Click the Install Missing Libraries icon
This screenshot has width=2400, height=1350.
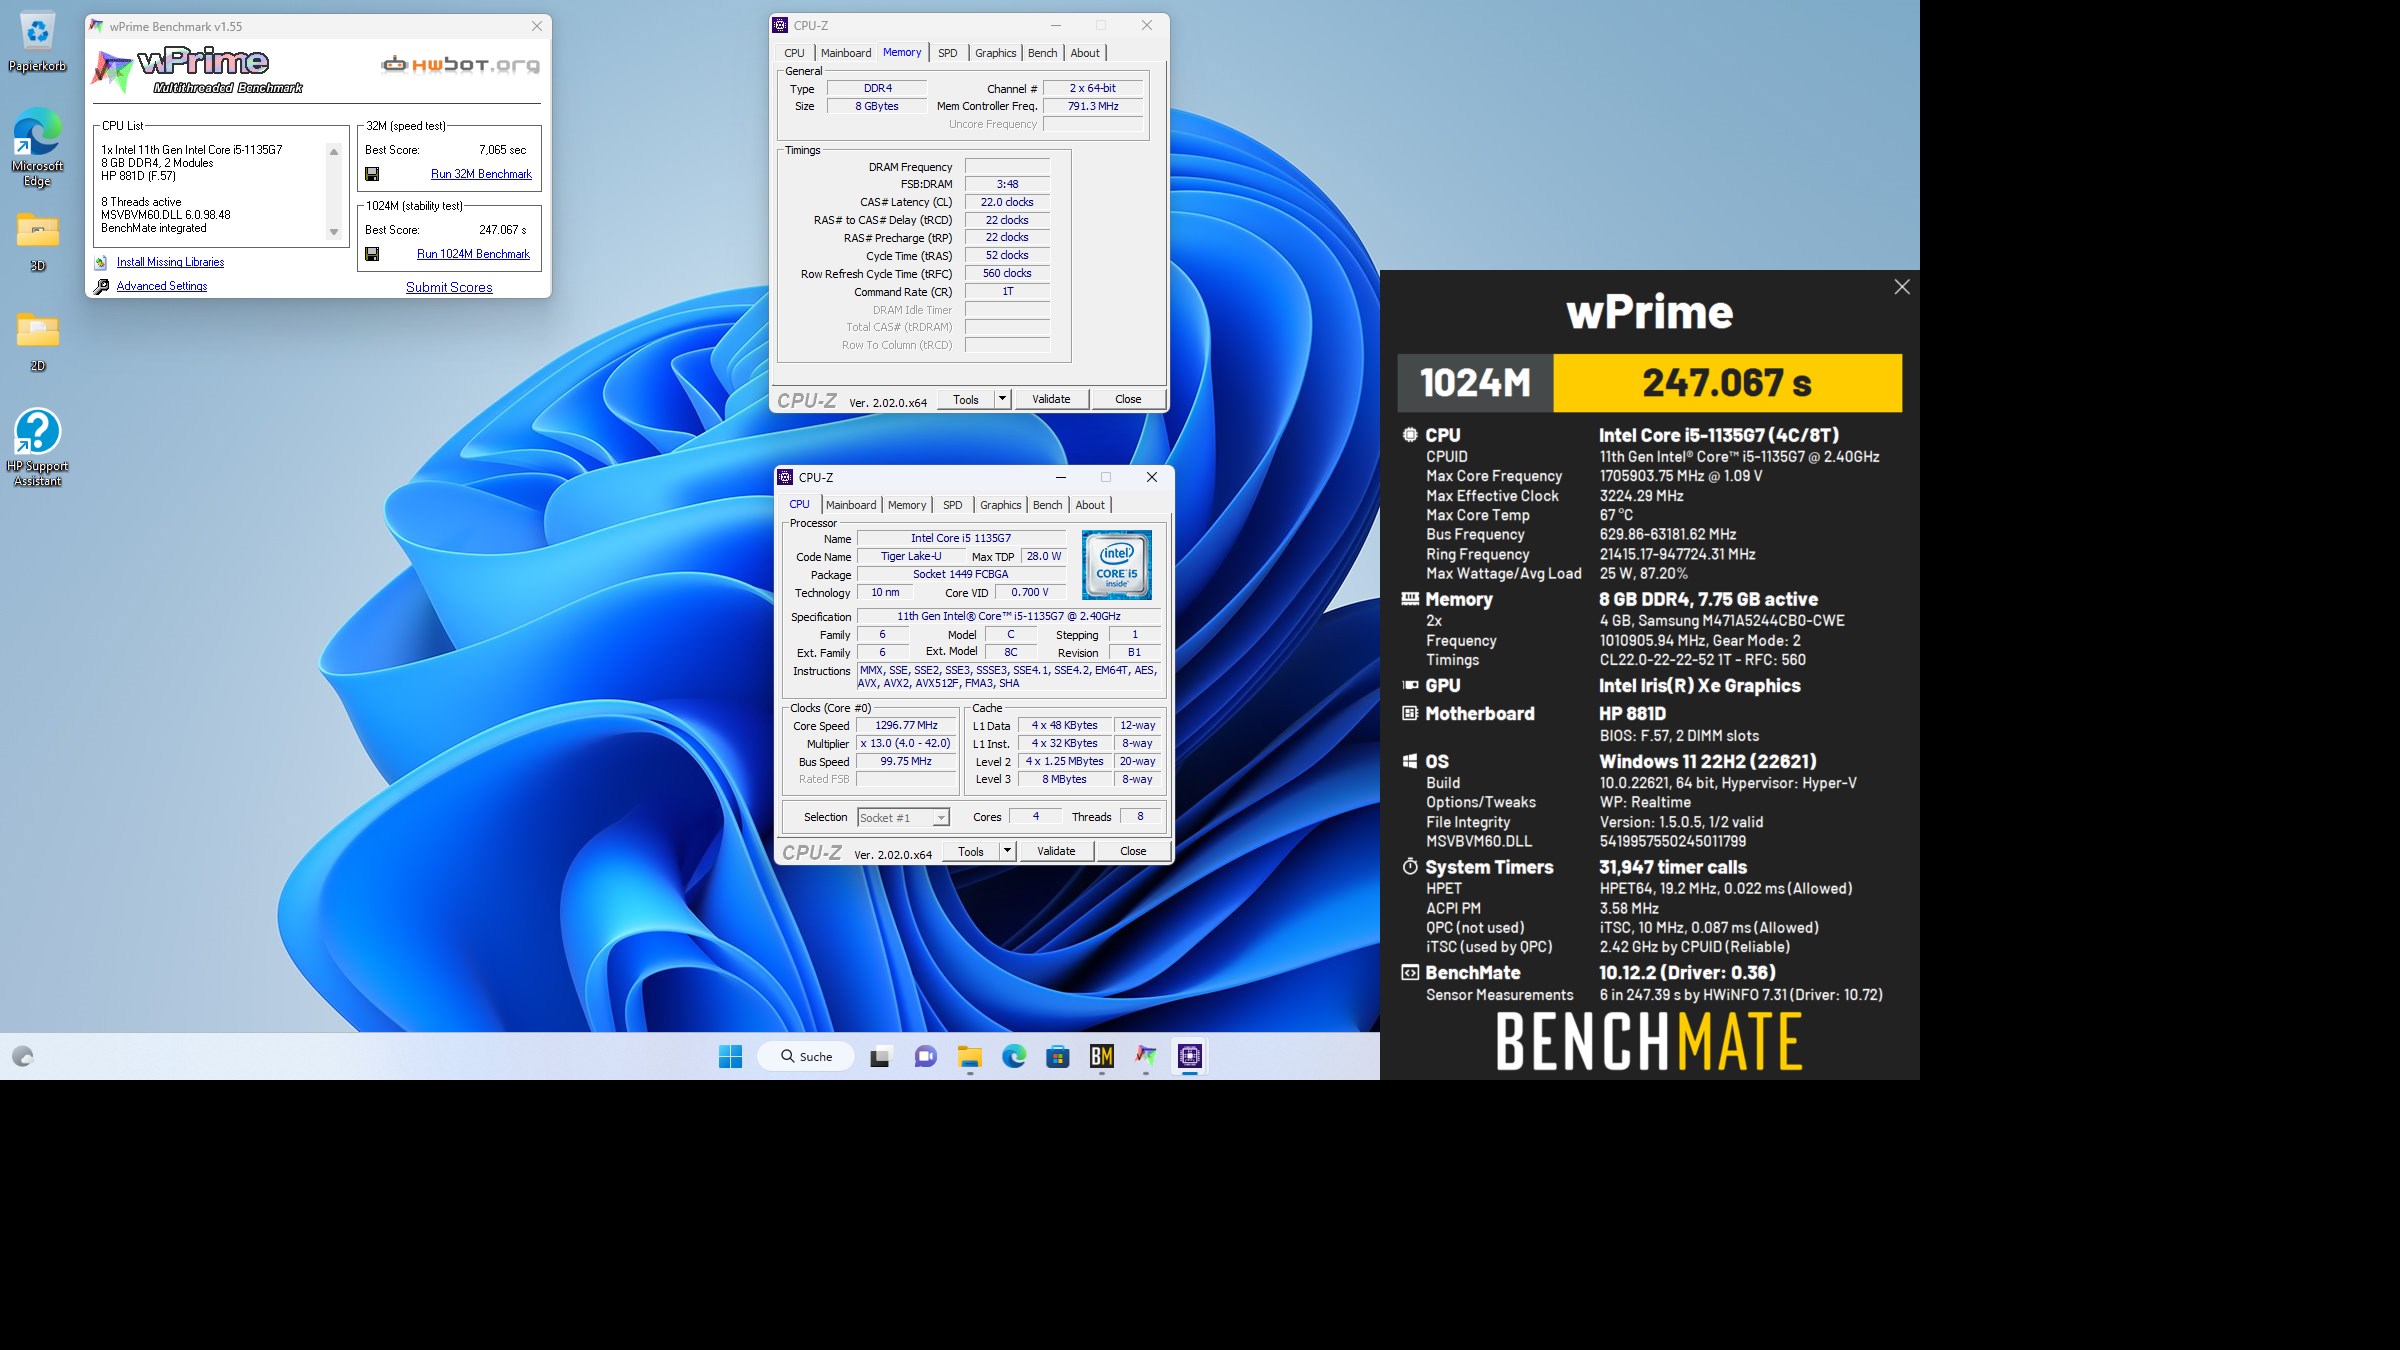click(x=101, y=262)
